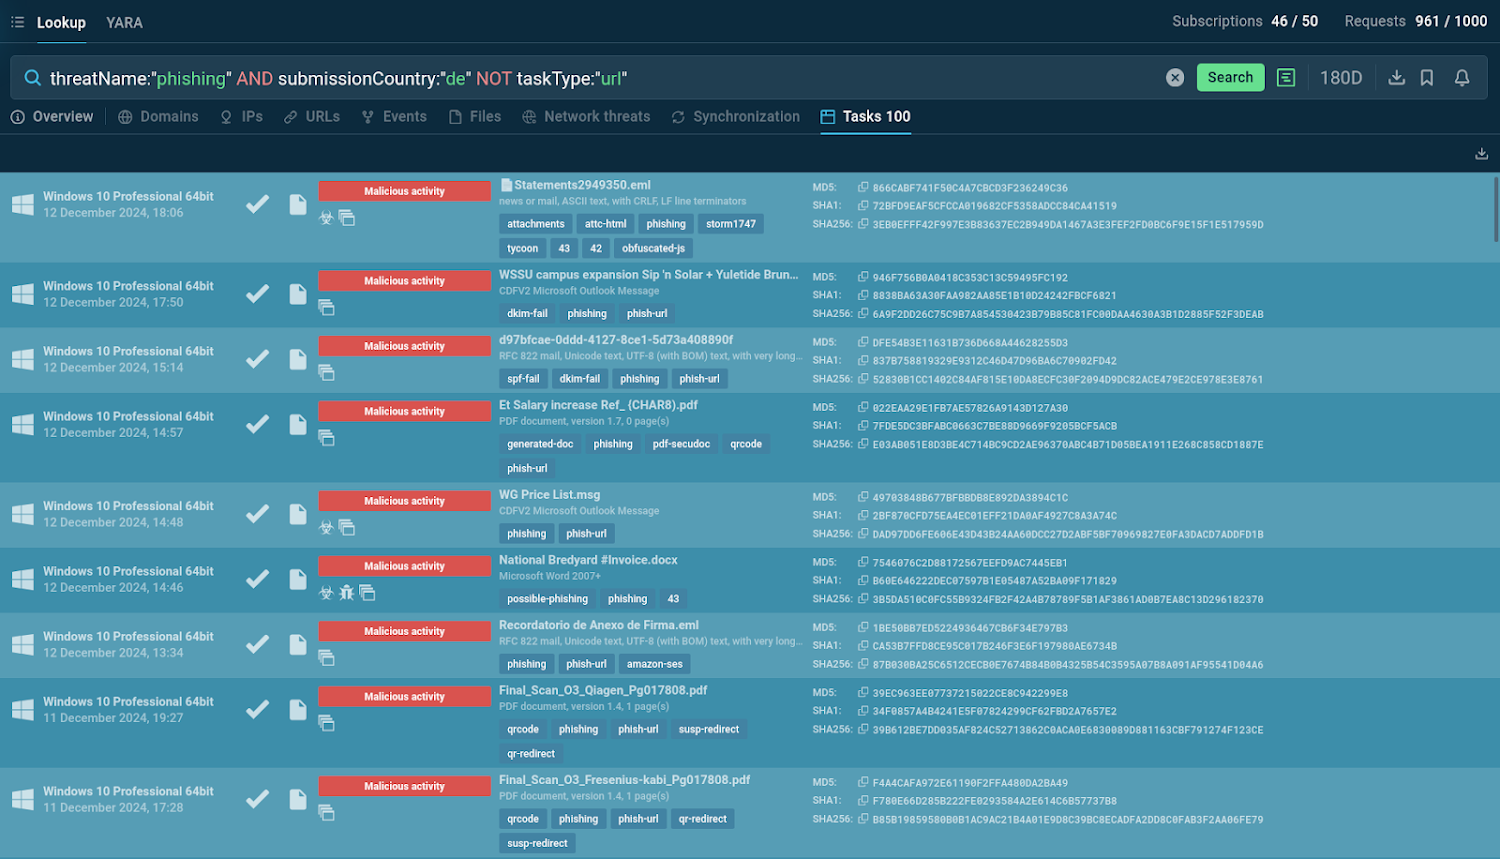Open the Recordatorio de Anexo de Firma.eml task
The height and width of the screenshot is (859, 1500).
coord(599,625)
